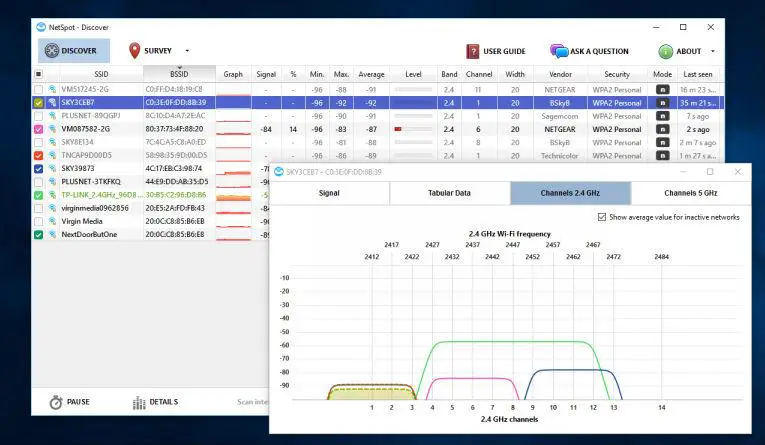Click the NETGEAR vendor cell for VM087582-2G
The width and height of the screenshot is (765, 445).
pos(560,129)
